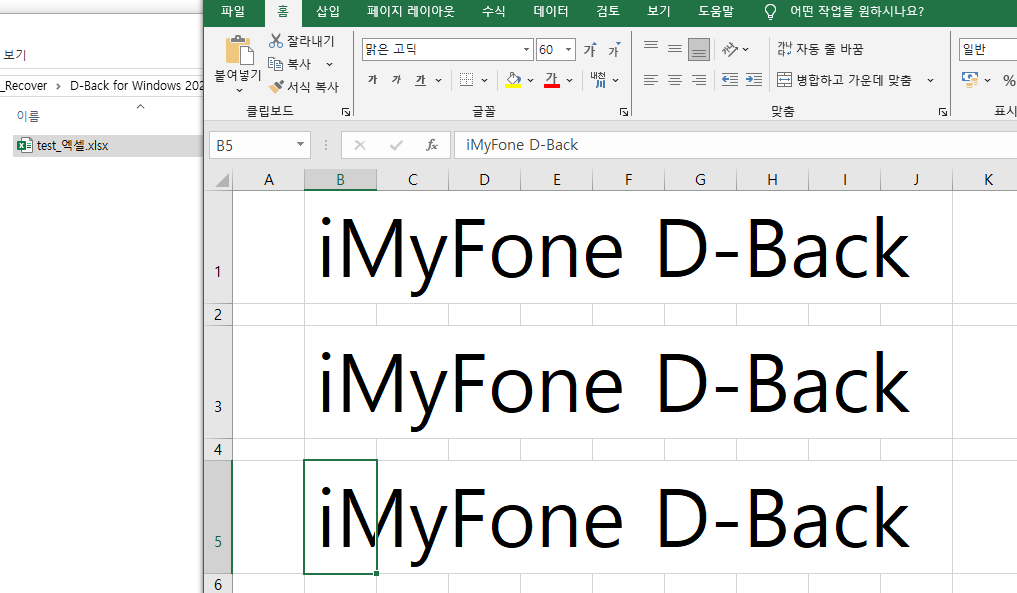Click the Copy (복사) button

pos(291,64)
